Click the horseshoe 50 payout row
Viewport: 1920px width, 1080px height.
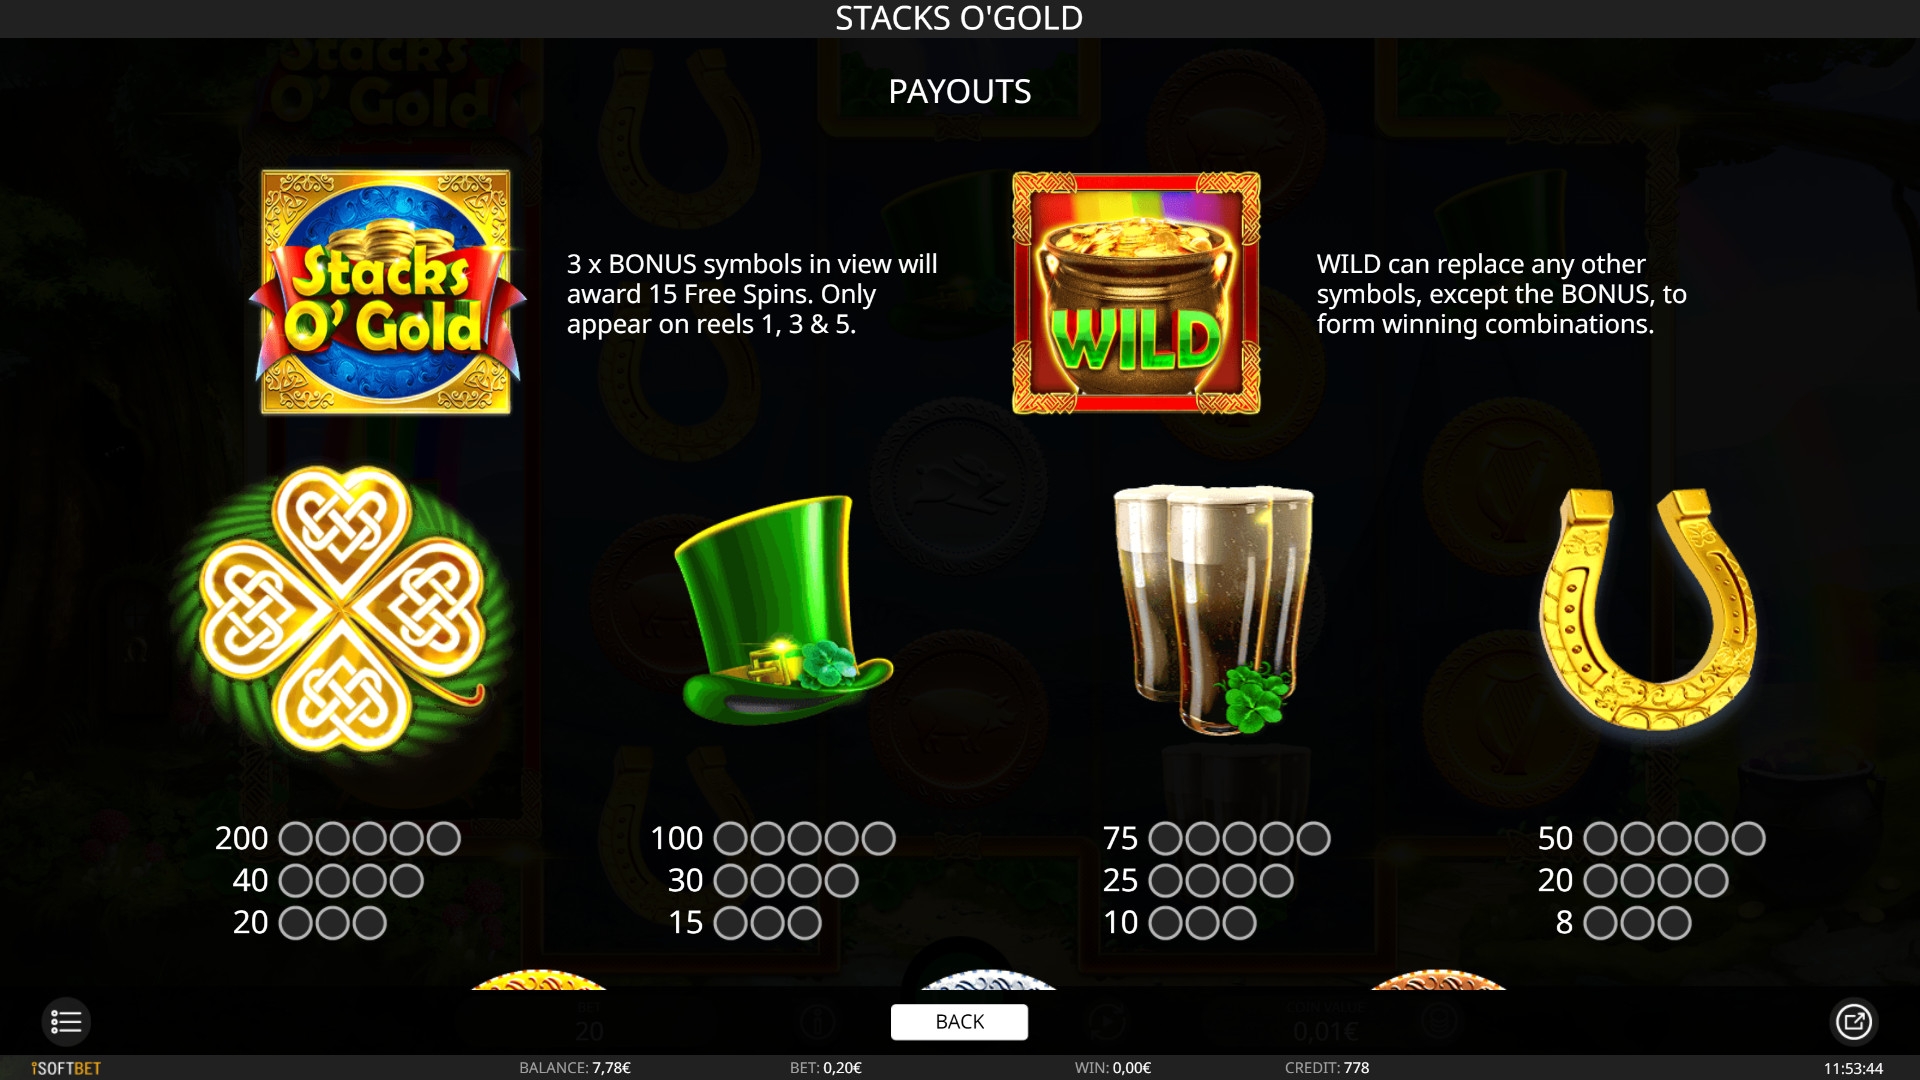1651,838
